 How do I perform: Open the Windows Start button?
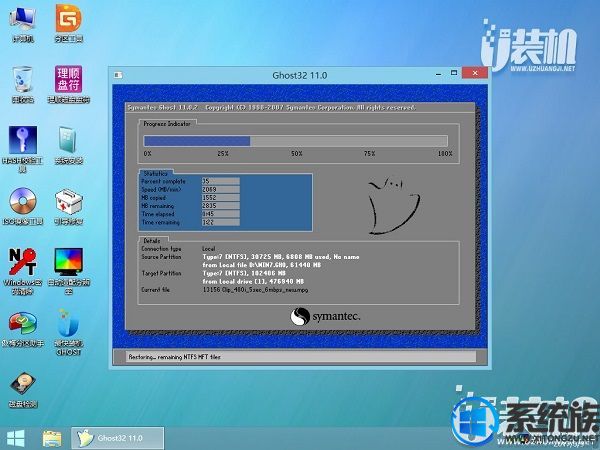[16, 439]
